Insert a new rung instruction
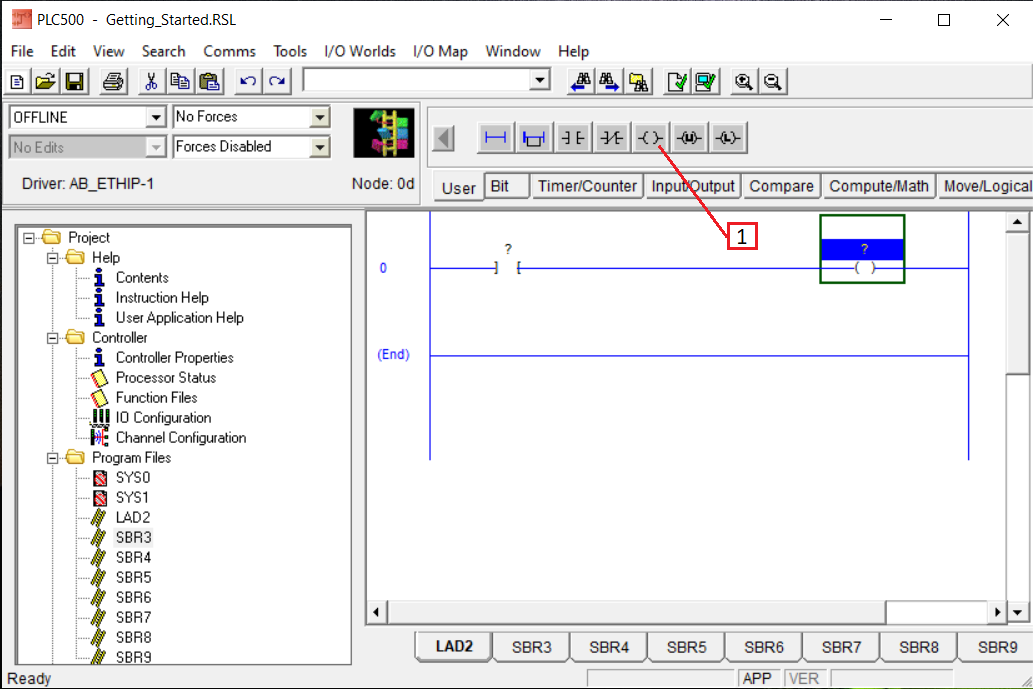 coord(495,138)
